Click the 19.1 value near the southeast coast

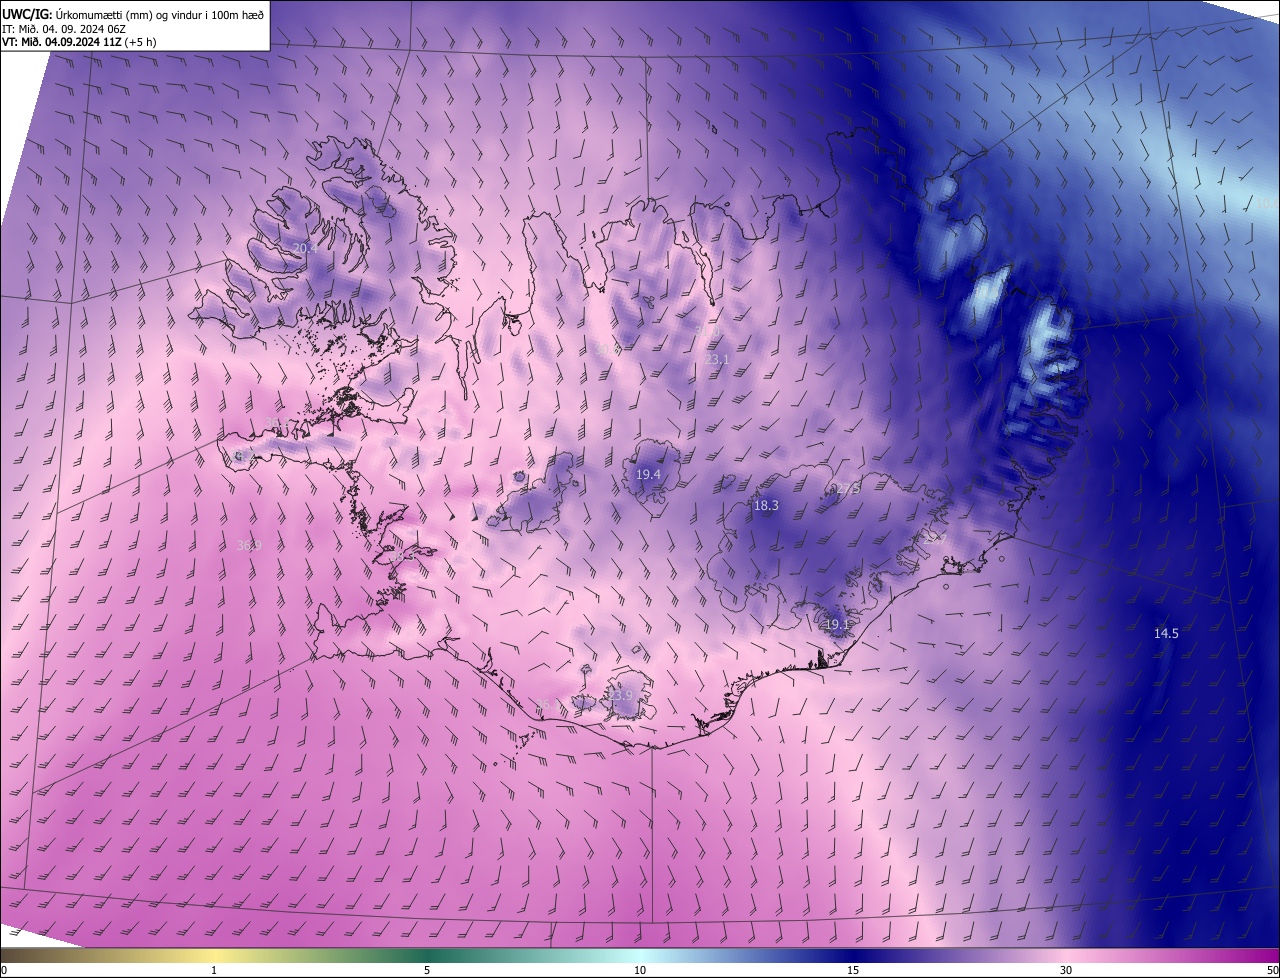836,624
